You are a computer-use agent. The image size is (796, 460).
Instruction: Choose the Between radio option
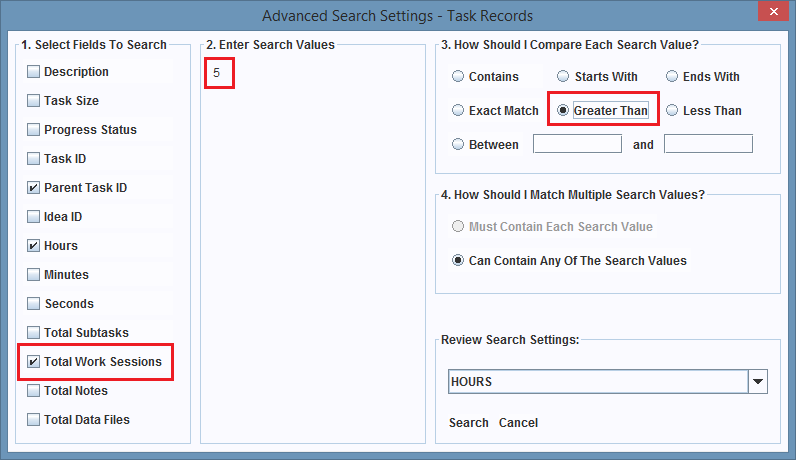coord(458,145)
